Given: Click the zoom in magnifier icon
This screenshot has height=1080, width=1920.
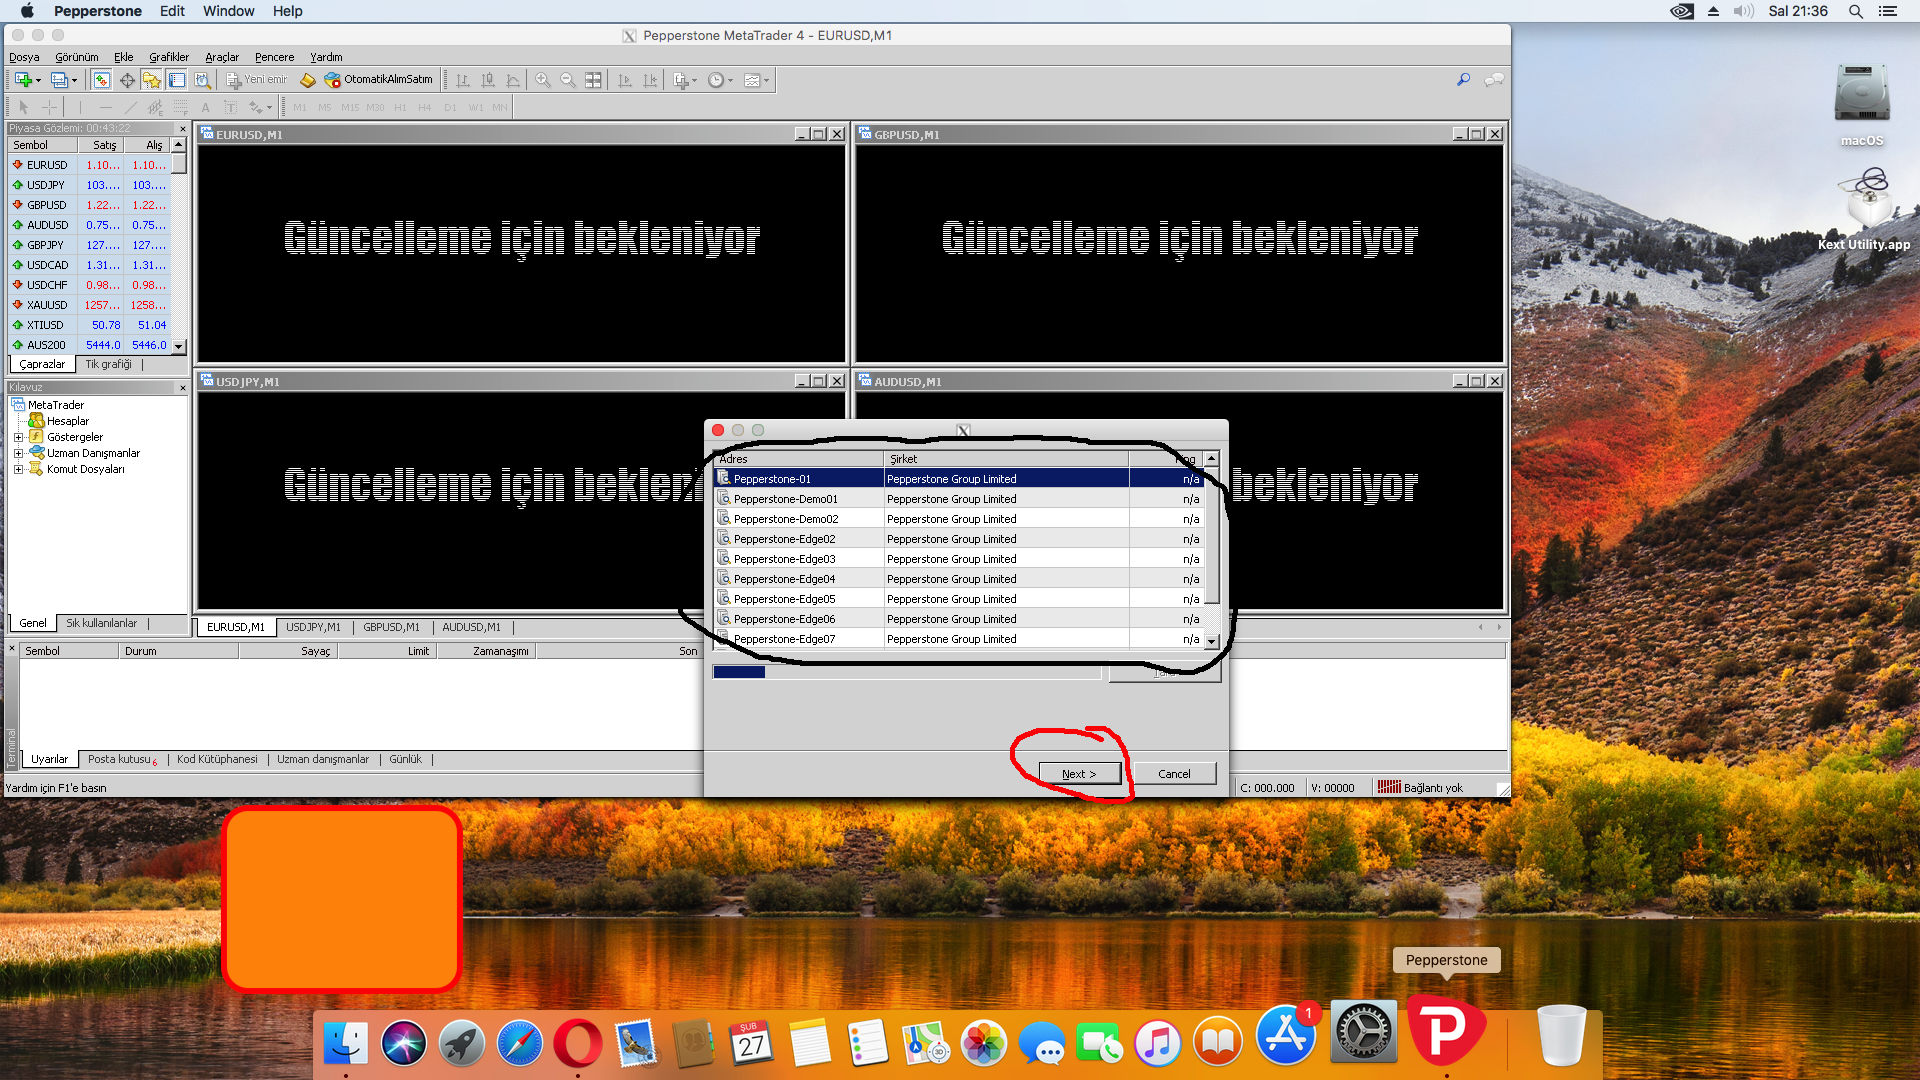Looking at the screenshot, I should [543, 80].
